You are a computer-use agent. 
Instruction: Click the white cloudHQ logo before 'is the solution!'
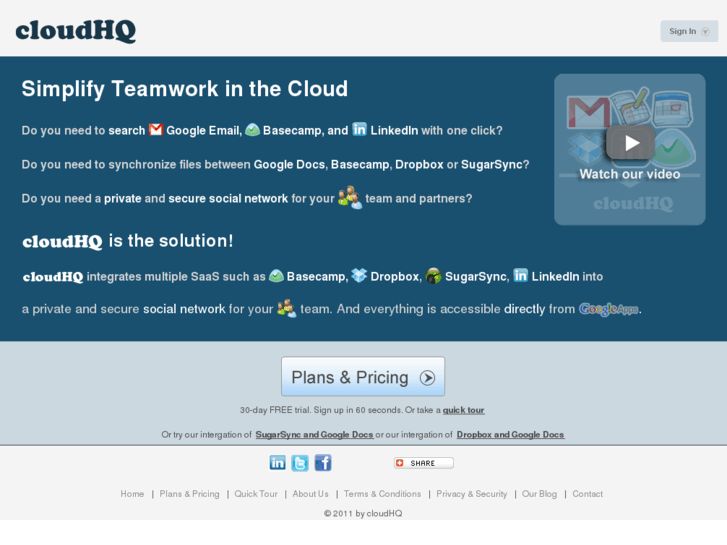coord(63,242)
